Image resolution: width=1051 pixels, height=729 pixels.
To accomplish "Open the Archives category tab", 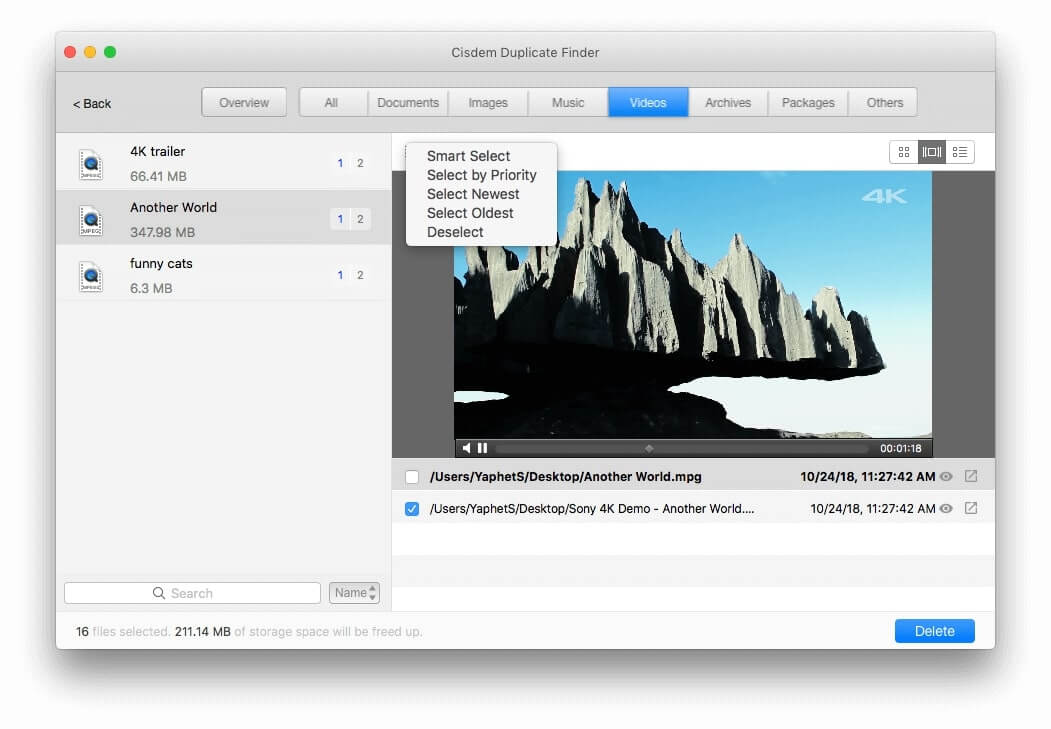I will [727, 102].
